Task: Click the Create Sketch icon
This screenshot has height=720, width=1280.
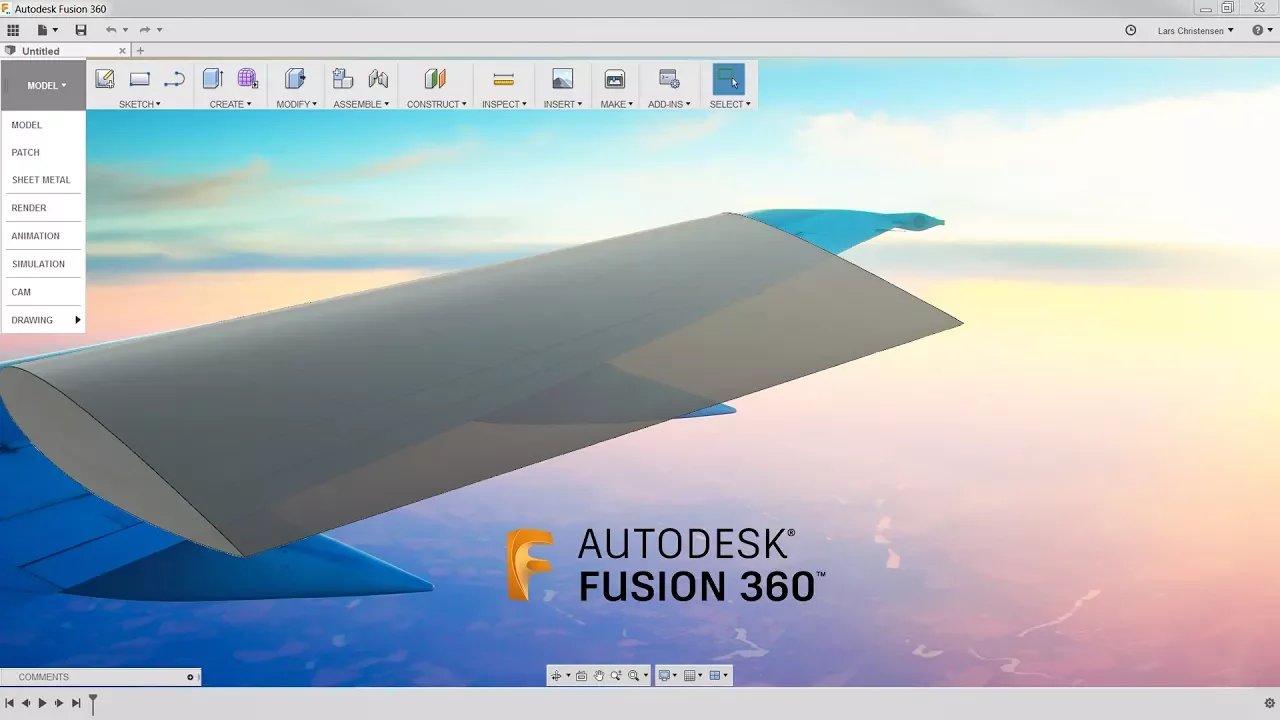Action: (x=104, y=79)
